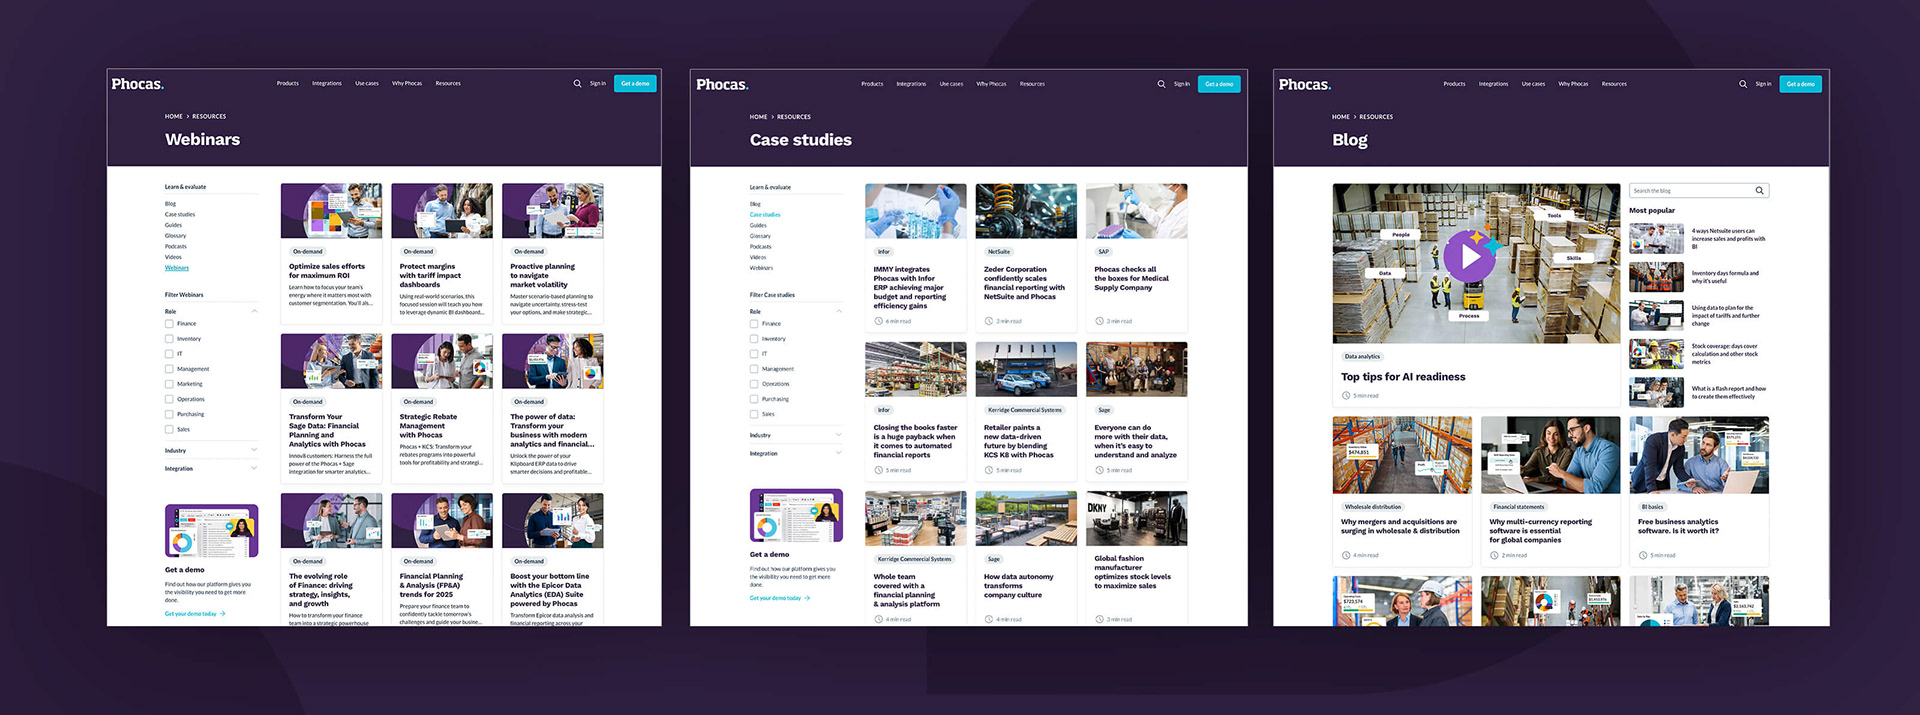
Task: Click HOME breadcrumb on the Webinars page
Action: tap(174, 116)
